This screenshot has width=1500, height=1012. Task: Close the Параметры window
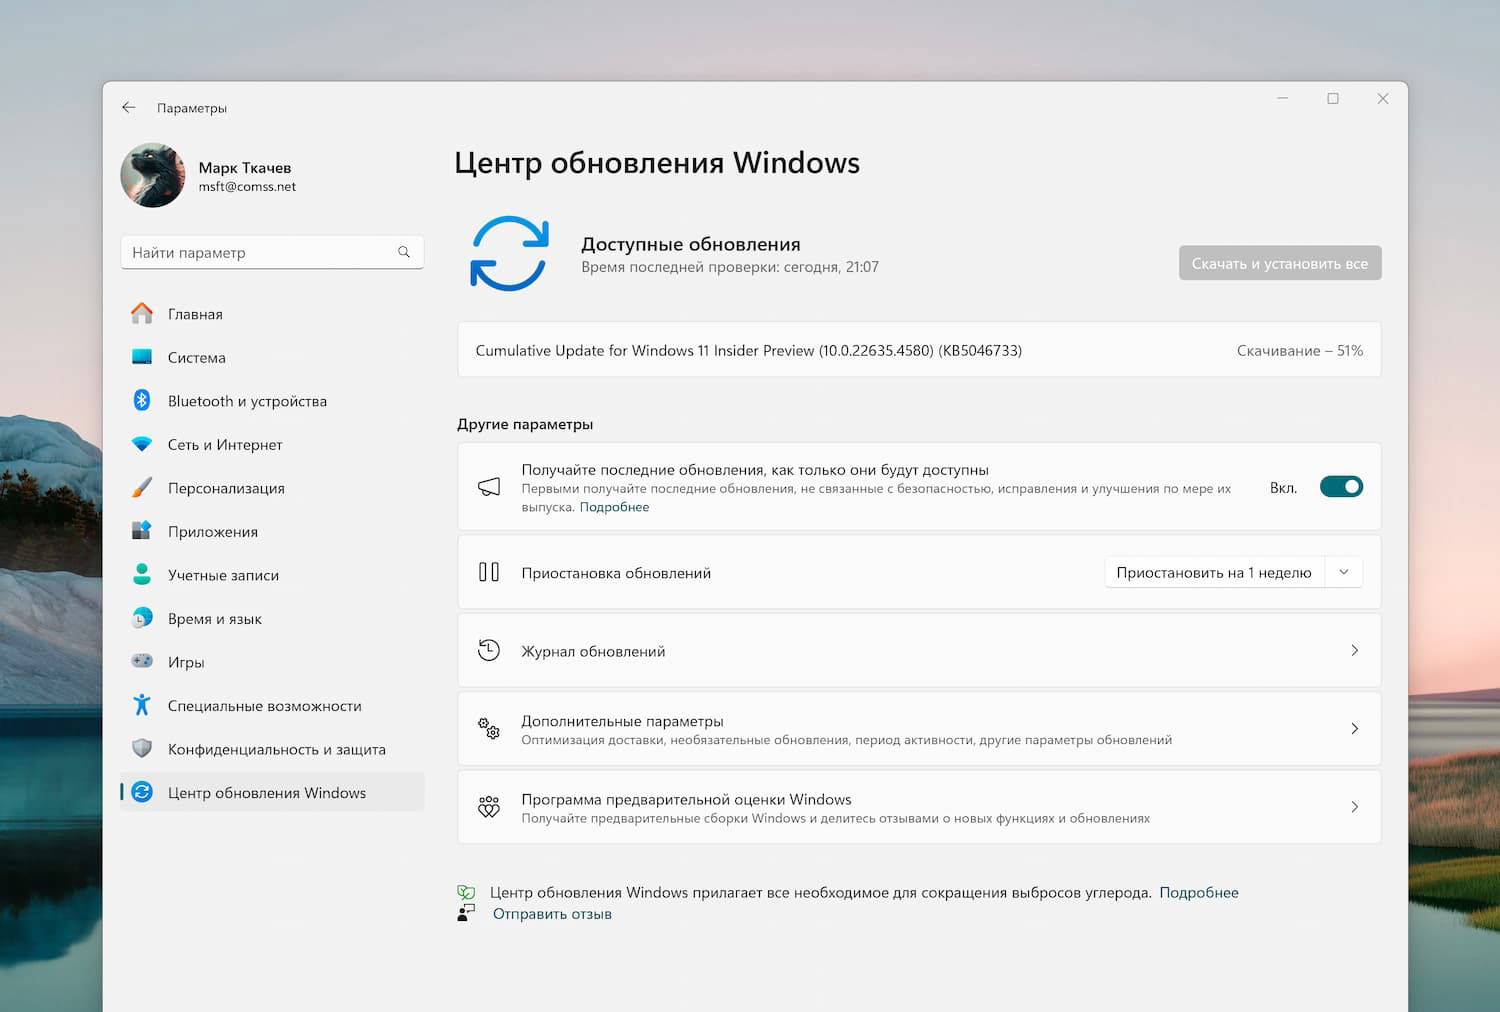click(x=1383, y=98)
